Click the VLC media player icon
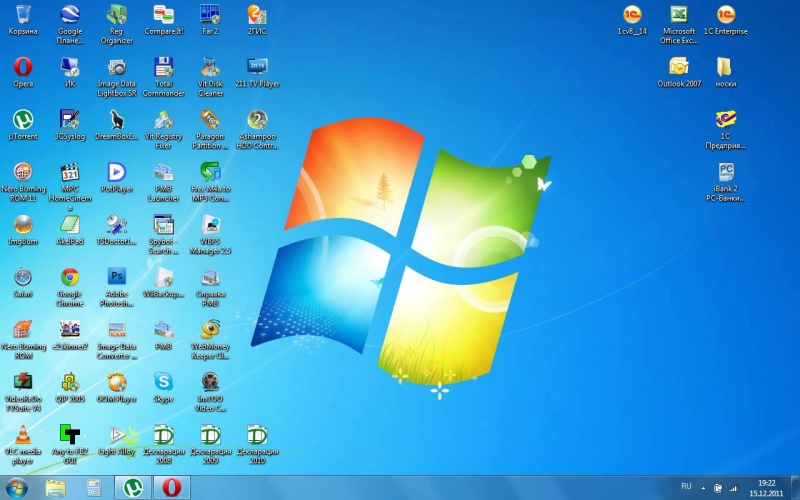800x500 pixels. point(23,435)
